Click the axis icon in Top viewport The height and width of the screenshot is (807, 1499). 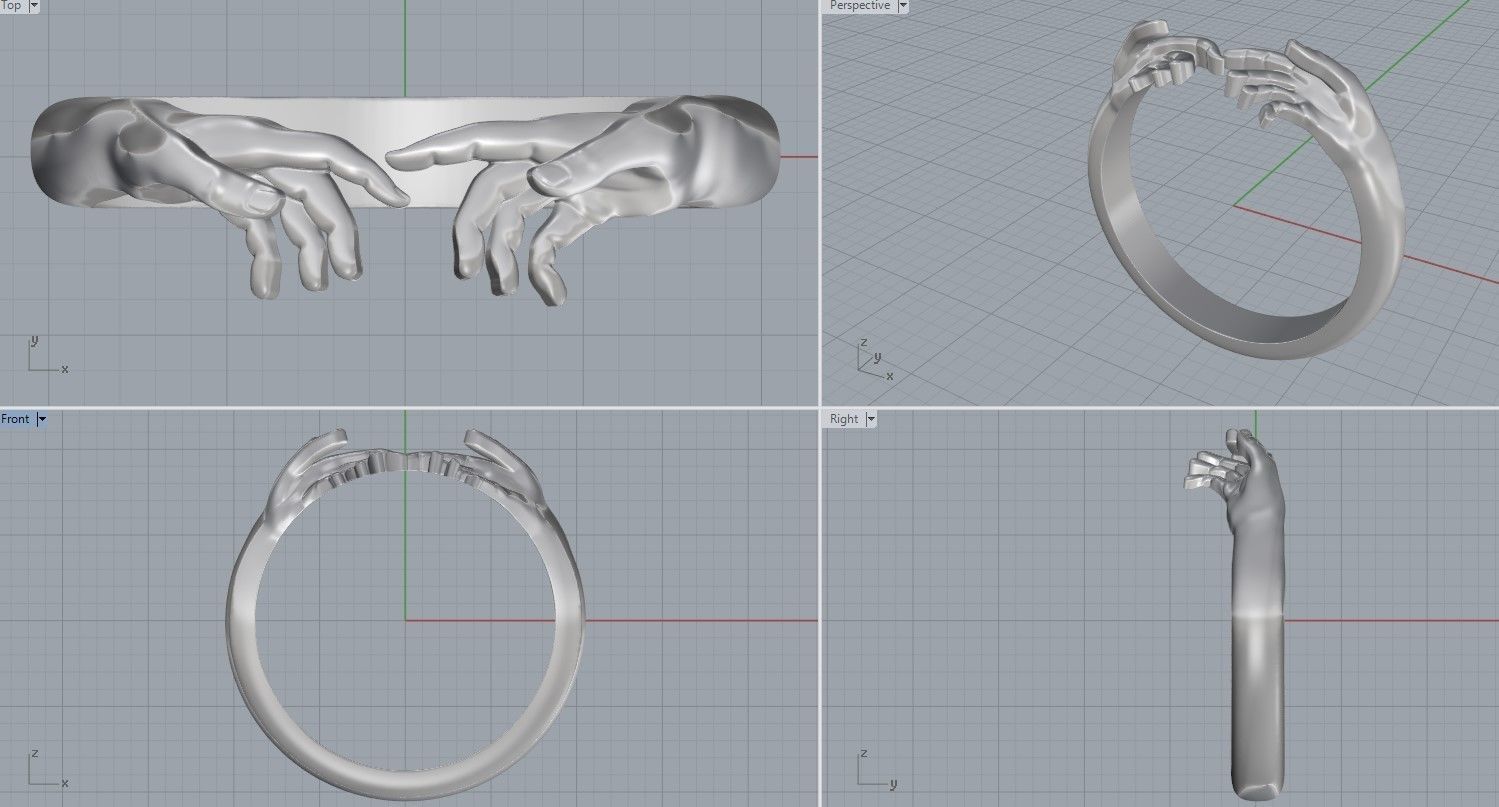point(46,355)
